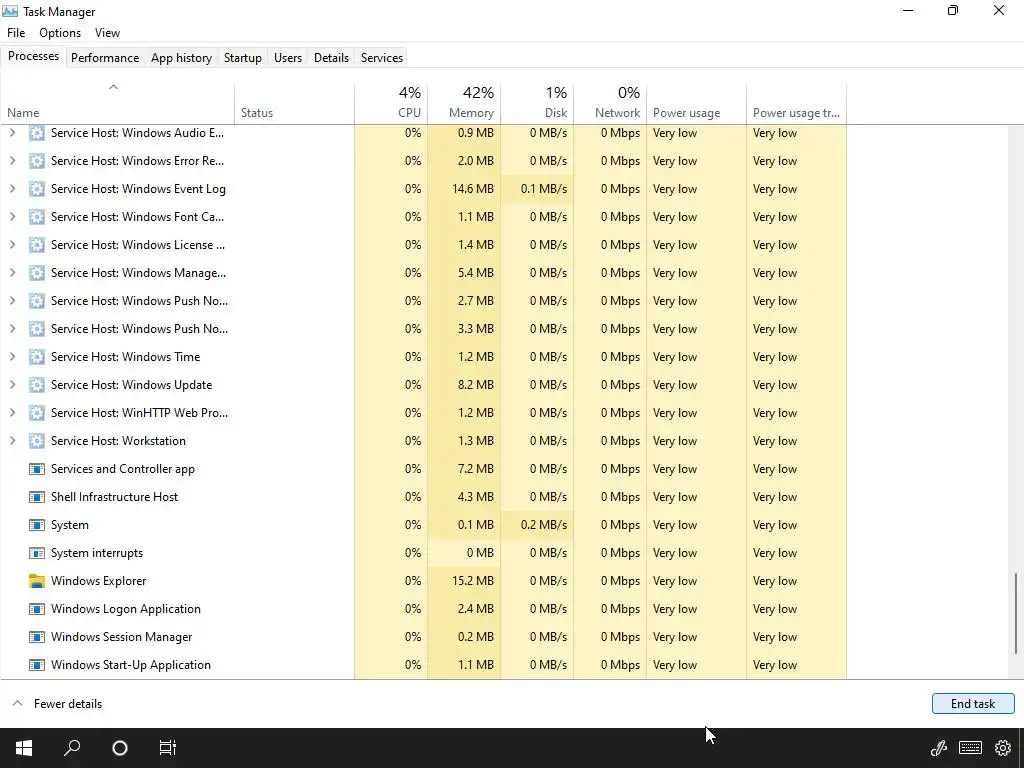Sort by the Power usage column header
The height and width of the screenshot is (768, 1024).
696,103
